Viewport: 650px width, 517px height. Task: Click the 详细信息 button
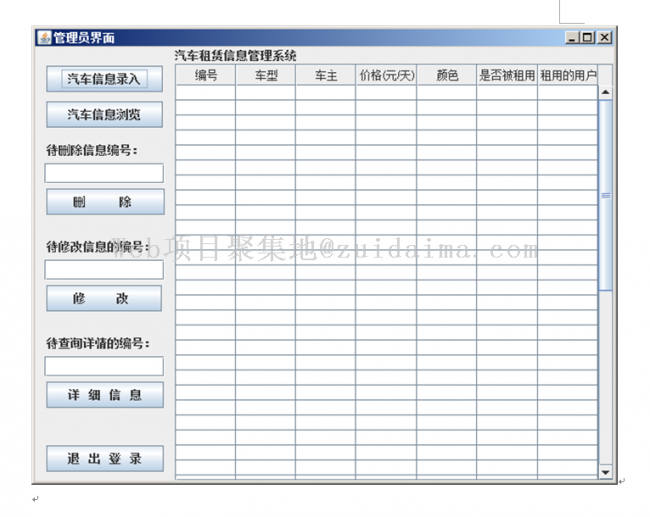(x=104, y=395)
